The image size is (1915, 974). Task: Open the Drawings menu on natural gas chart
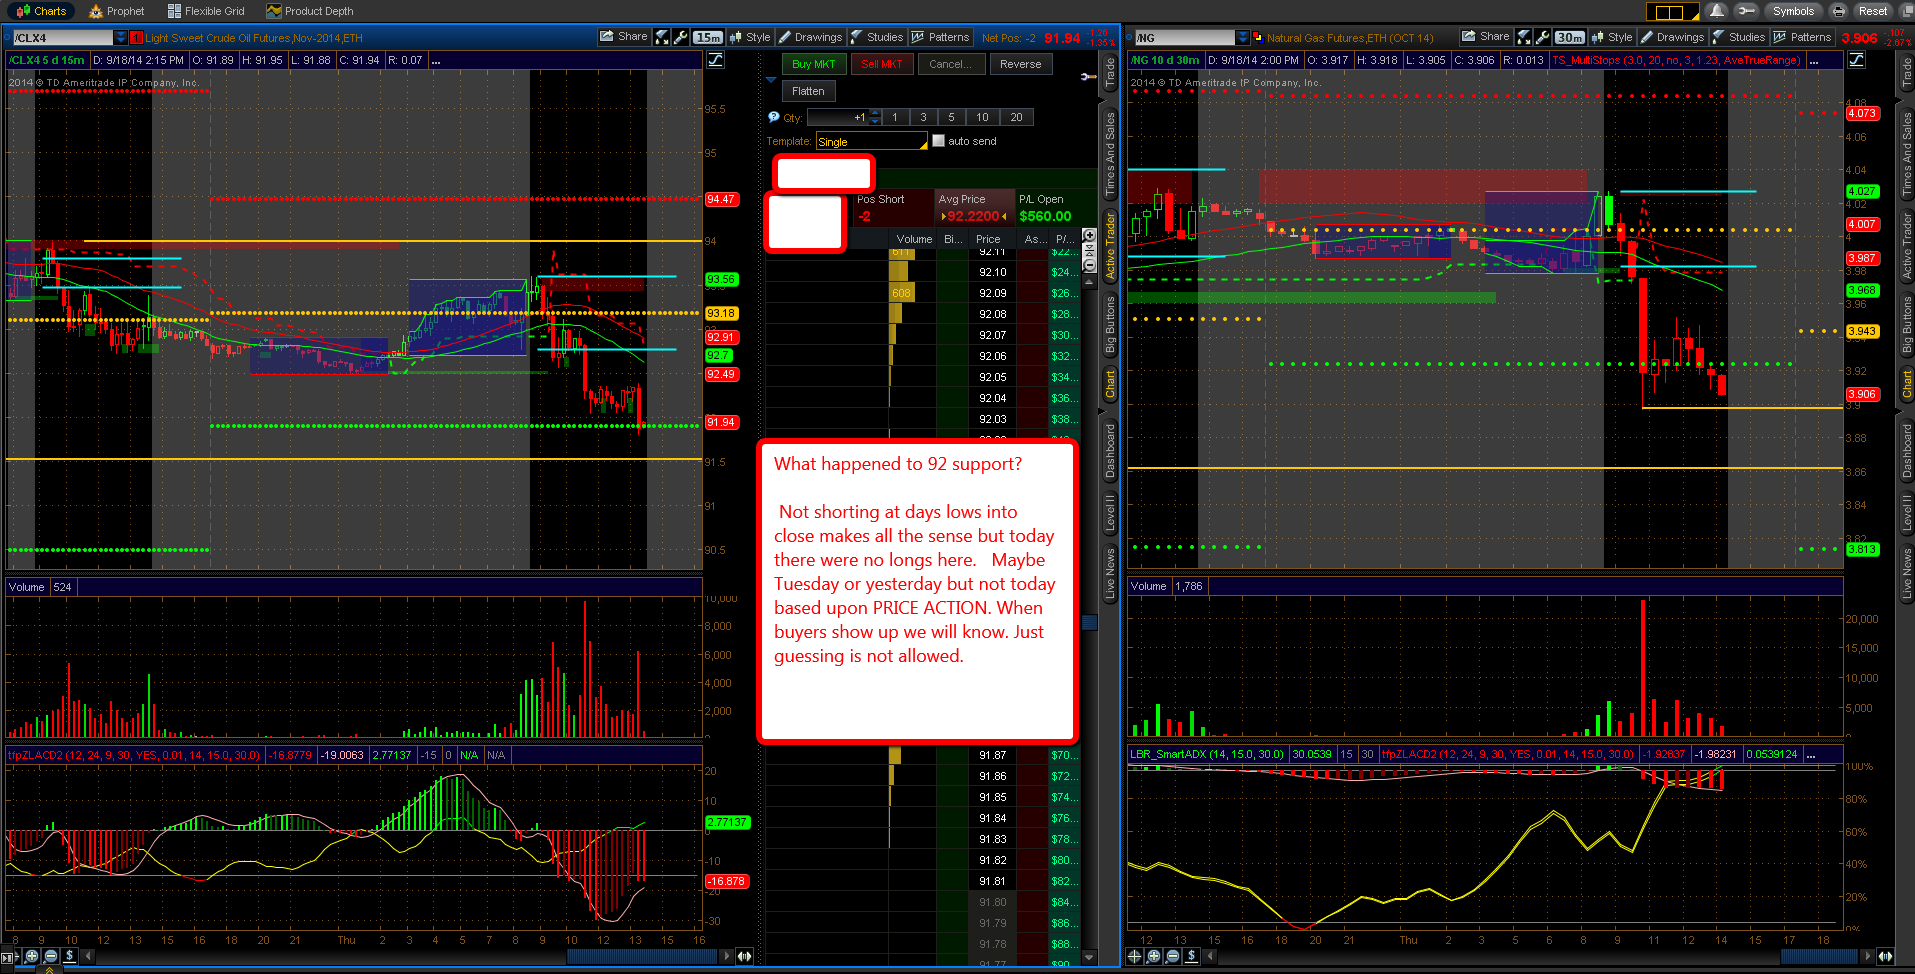click(1673, 37)
